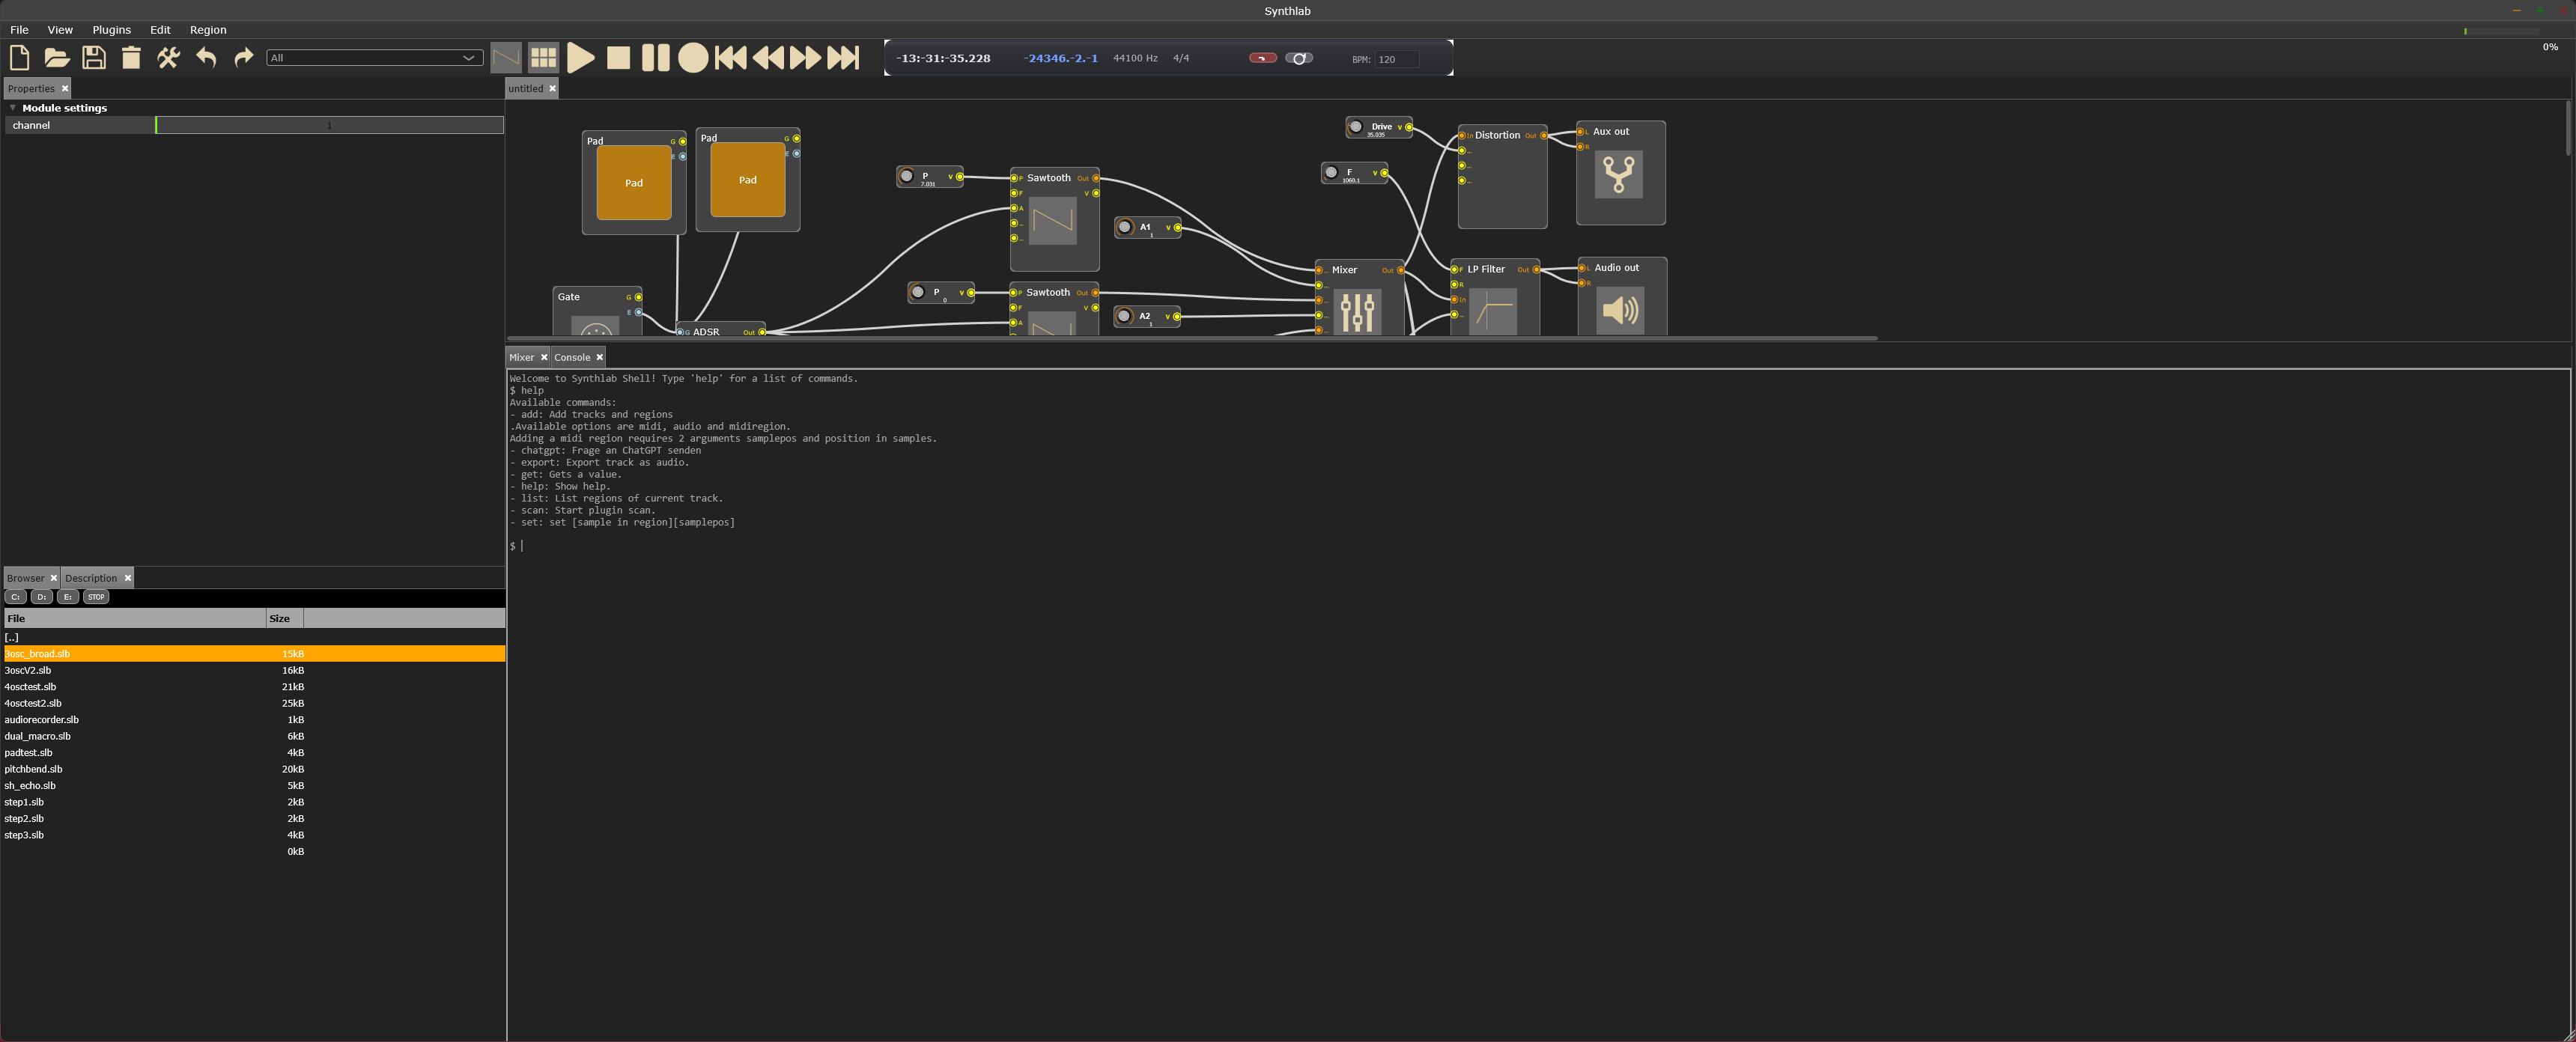Open the 'All' filter dropdown in toolbar
This screenshot has width=2576, height=1042.
click(x=375, y=58)
